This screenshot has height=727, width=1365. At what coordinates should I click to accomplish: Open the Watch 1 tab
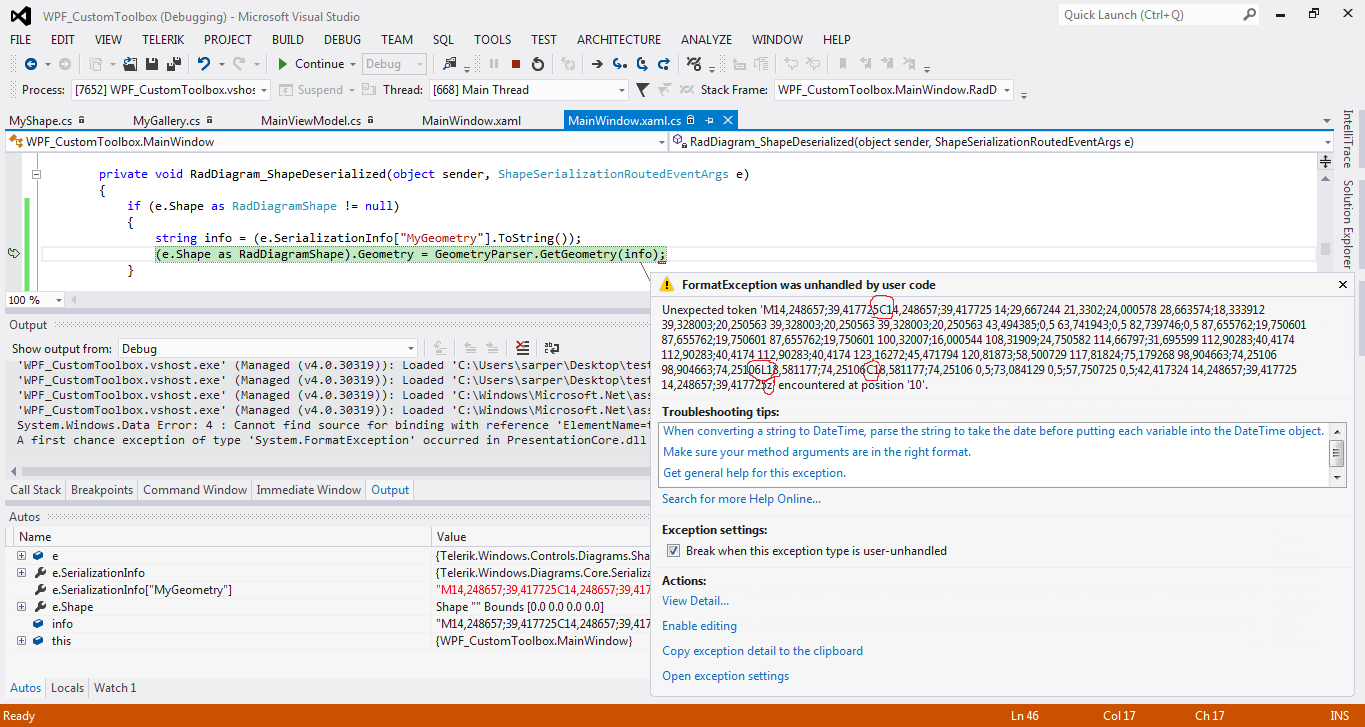115,688
